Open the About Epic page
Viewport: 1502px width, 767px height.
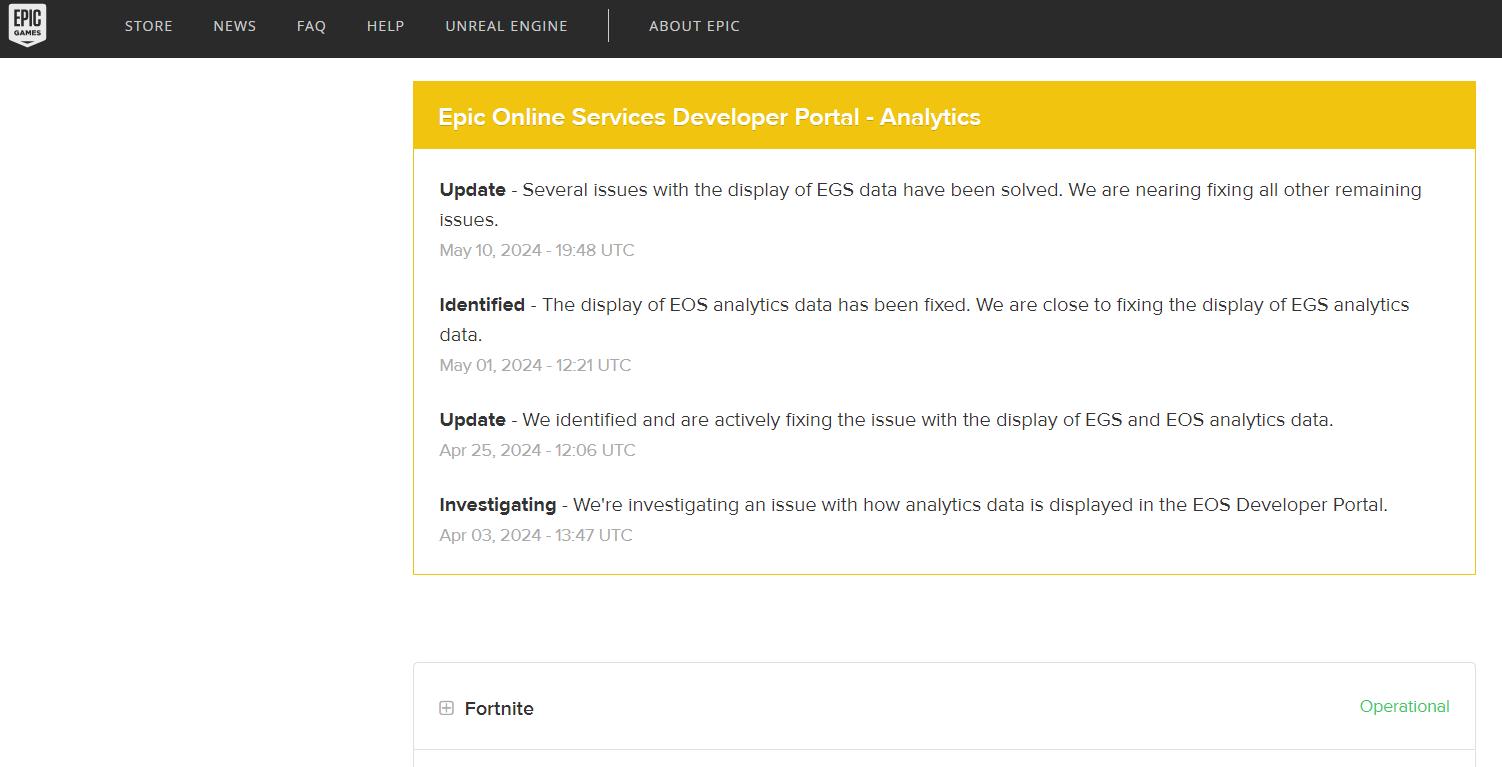[694, 26]
